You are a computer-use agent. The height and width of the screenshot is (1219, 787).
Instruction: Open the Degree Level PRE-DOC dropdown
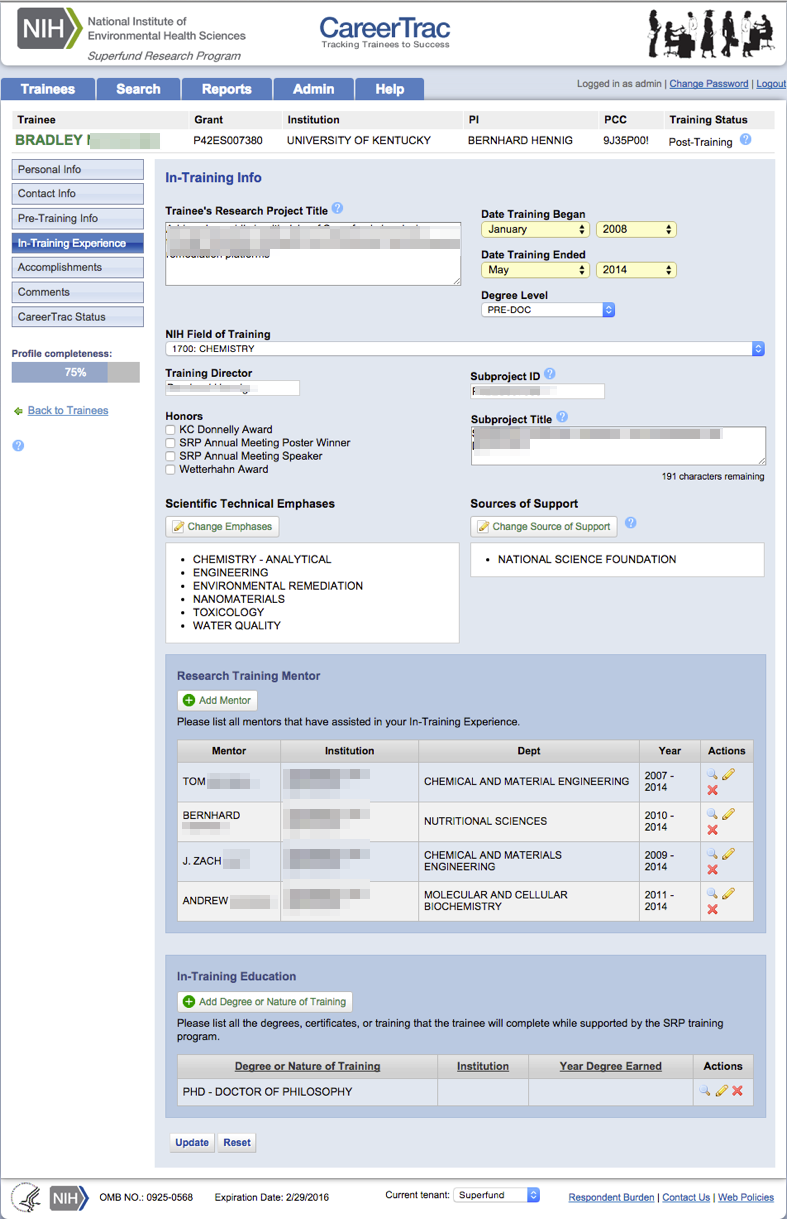click(x=548, y=310)
